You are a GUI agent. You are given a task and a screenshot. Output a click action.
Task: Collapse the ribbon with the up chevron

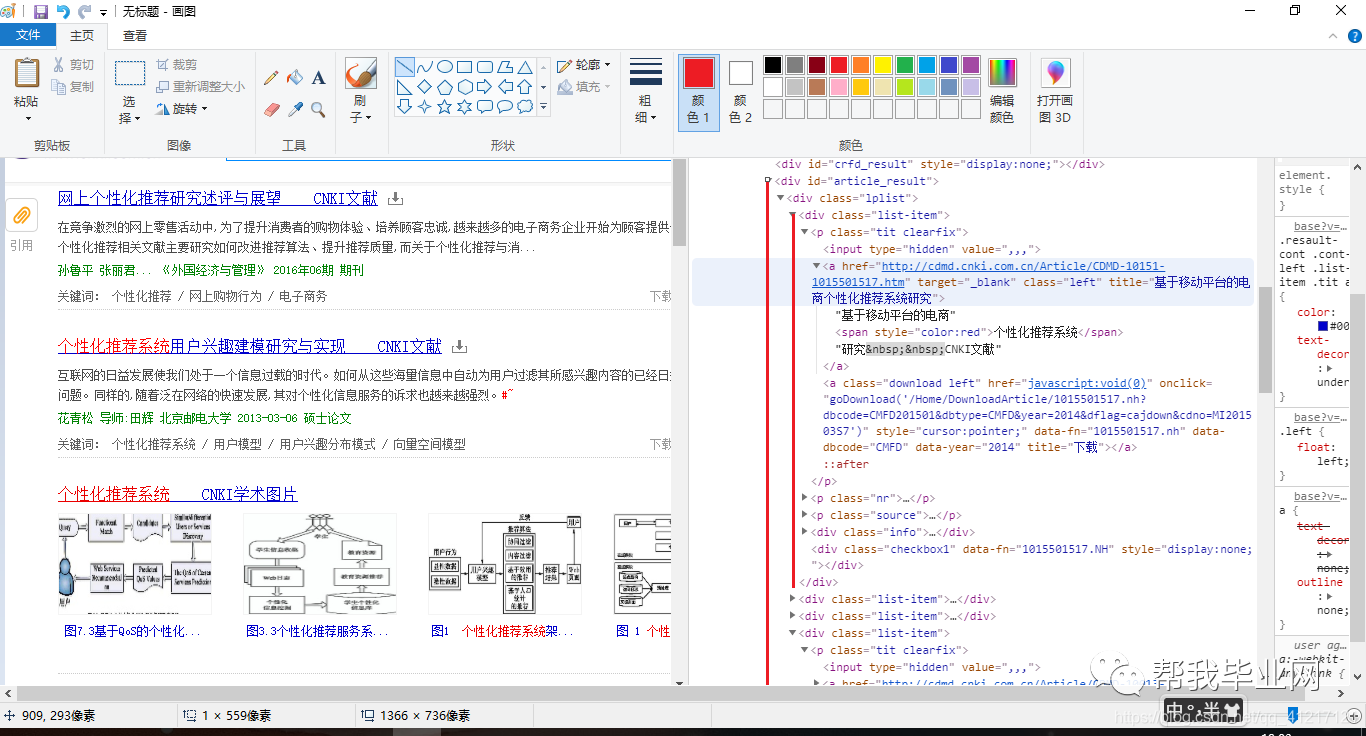coord(1332,35)
